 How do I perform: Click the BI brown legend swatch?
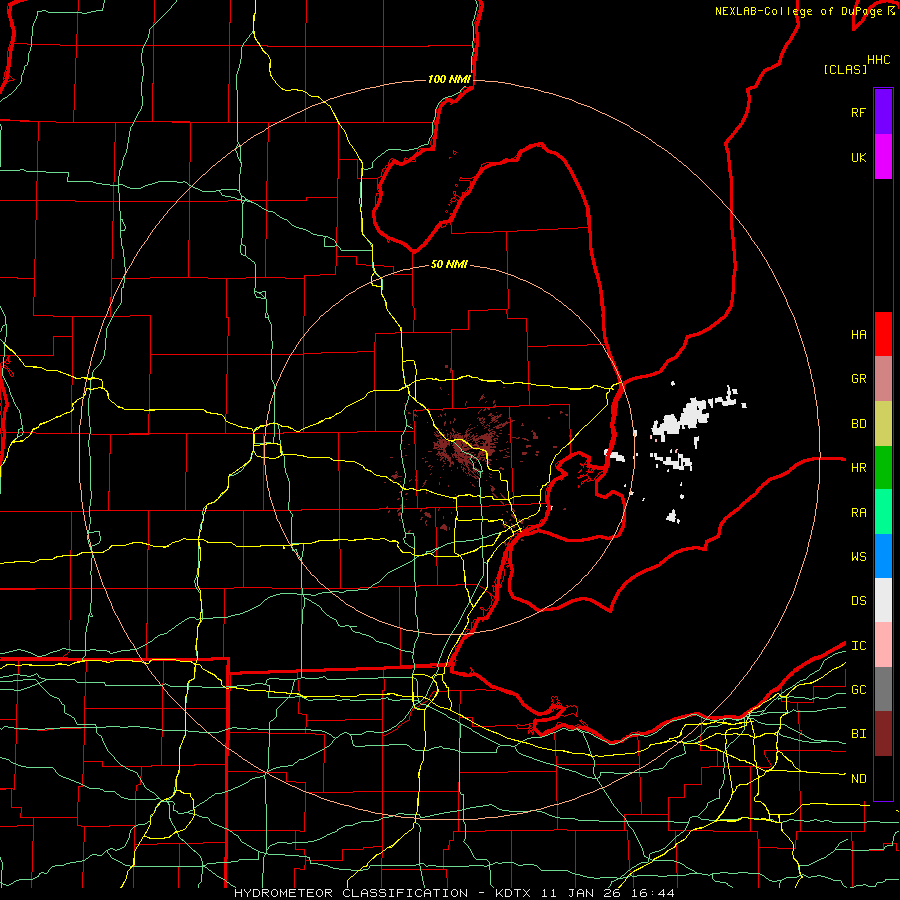tap(883, 734)
